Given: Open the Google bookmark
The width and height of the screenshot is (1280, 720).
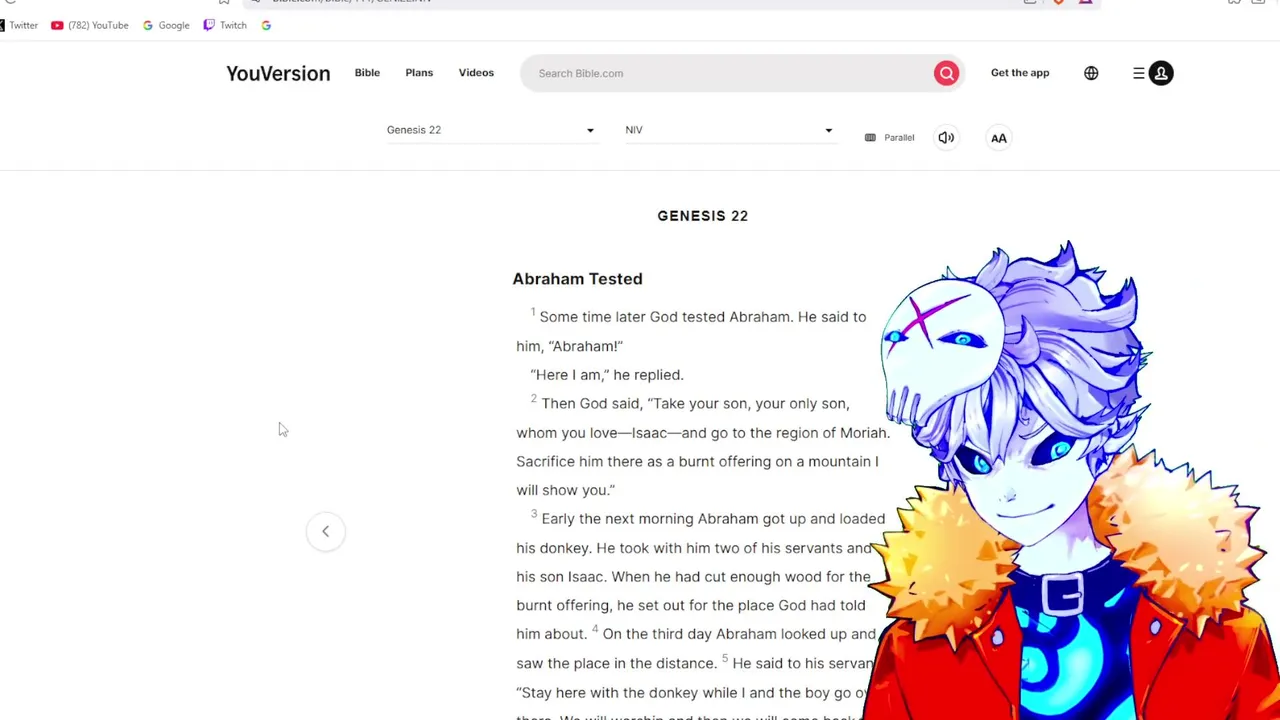Looking at the screenshot, I should click(x=166, y=25).
